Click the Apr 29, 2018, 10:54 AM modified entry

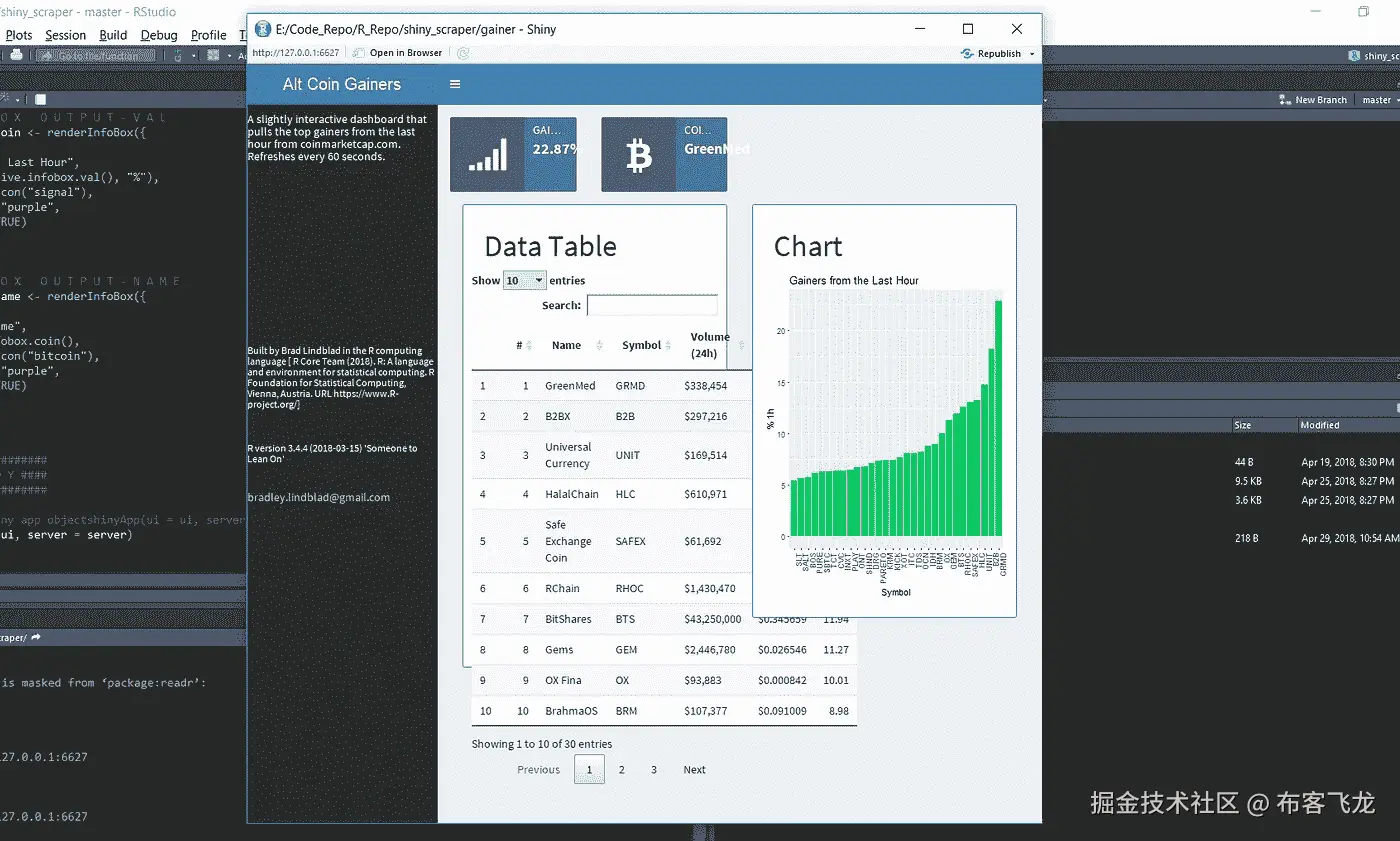(x=1350, y=538)
